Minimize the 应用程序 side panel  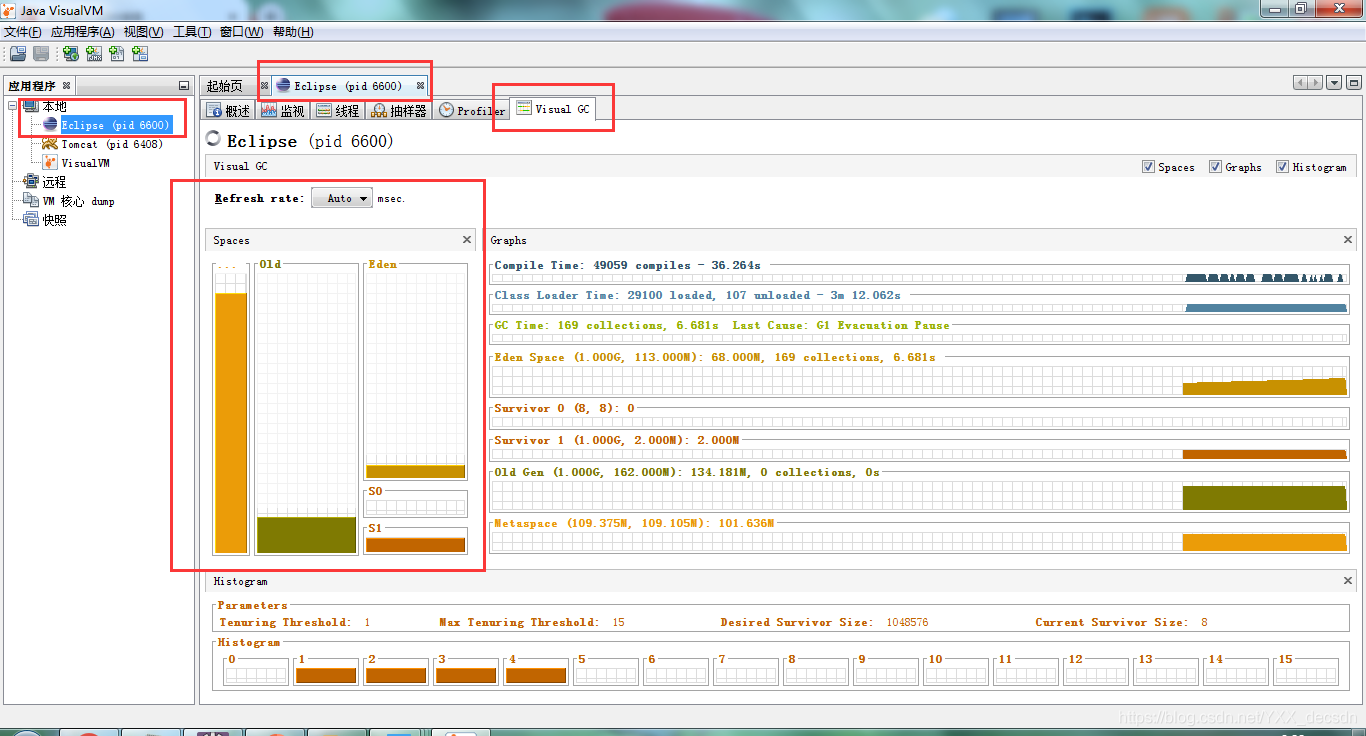click(x=183, y=86)
